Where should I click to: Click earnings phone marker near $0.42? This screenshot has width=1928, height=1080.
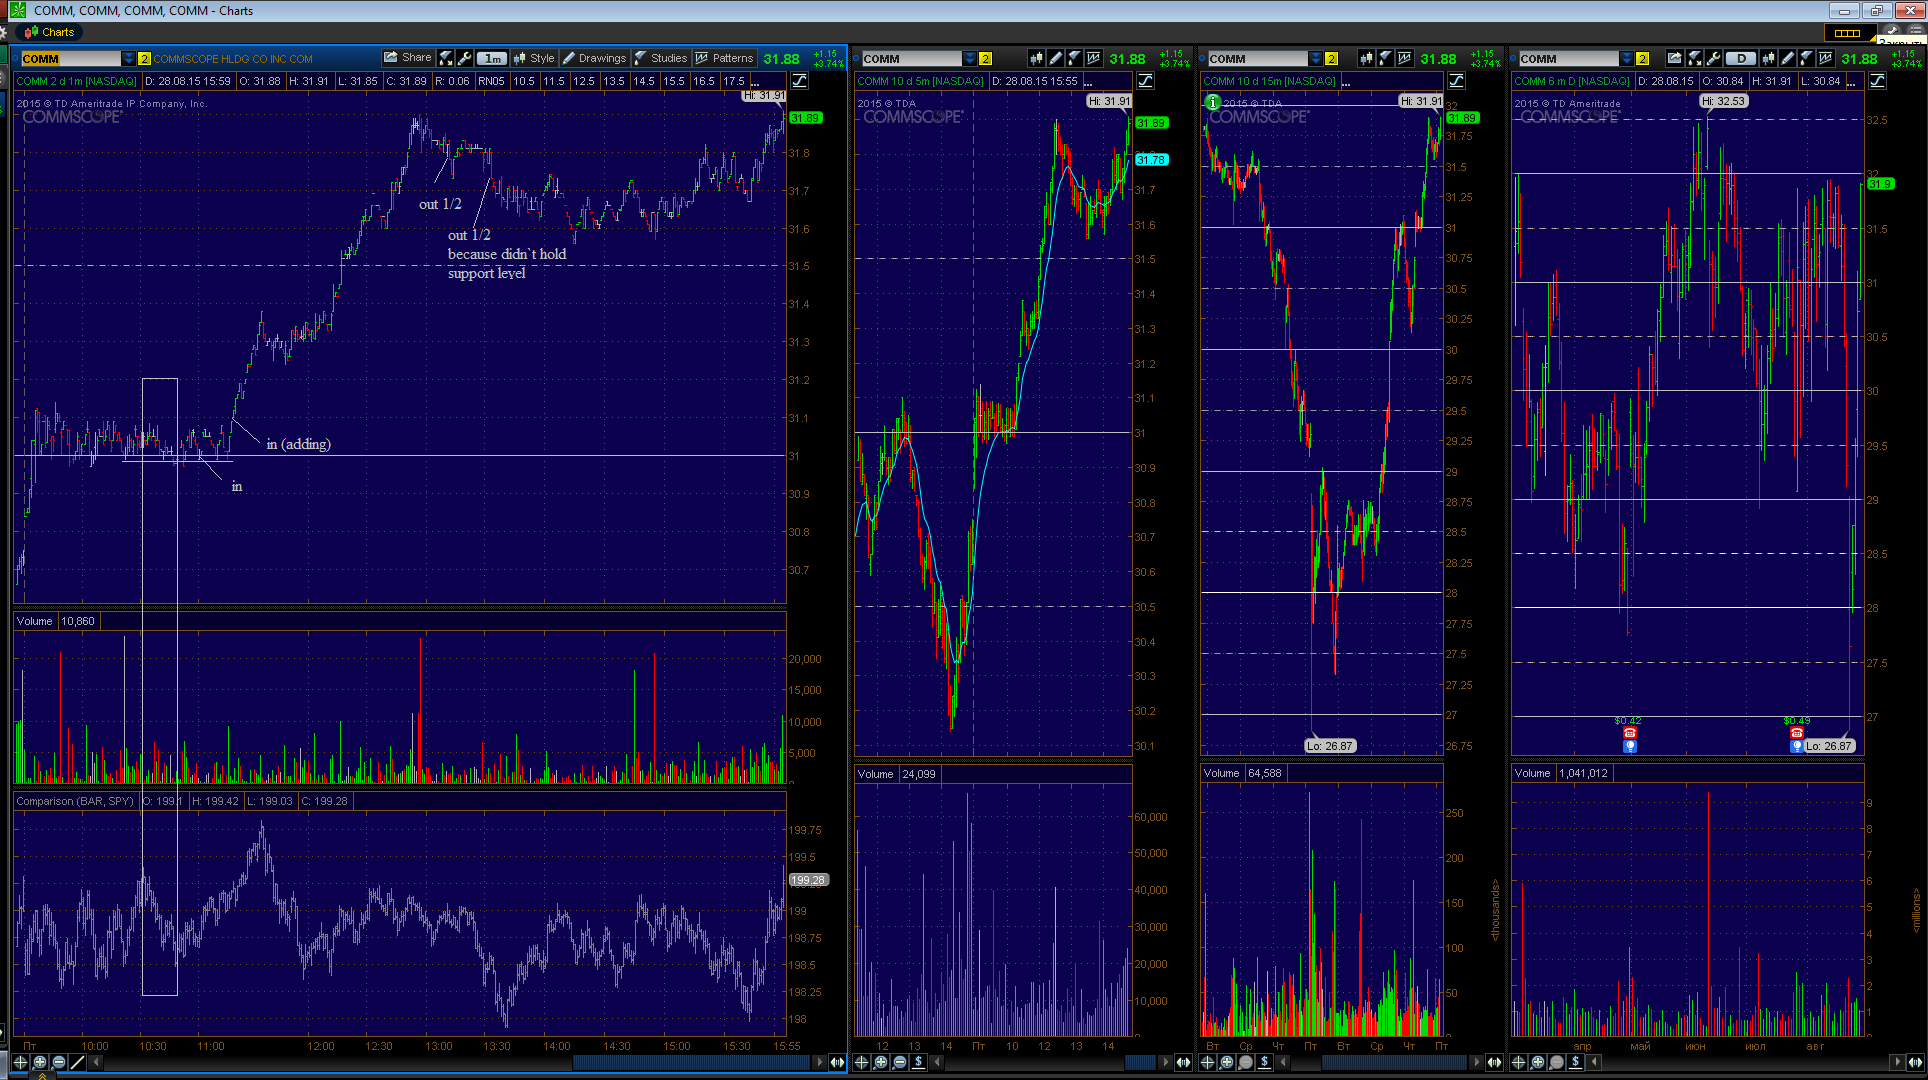tap(1629, 733)
